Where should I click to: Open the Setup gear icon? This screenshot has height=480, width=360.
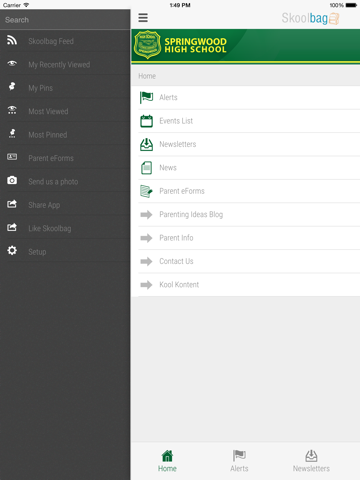(x=12, y=250)
